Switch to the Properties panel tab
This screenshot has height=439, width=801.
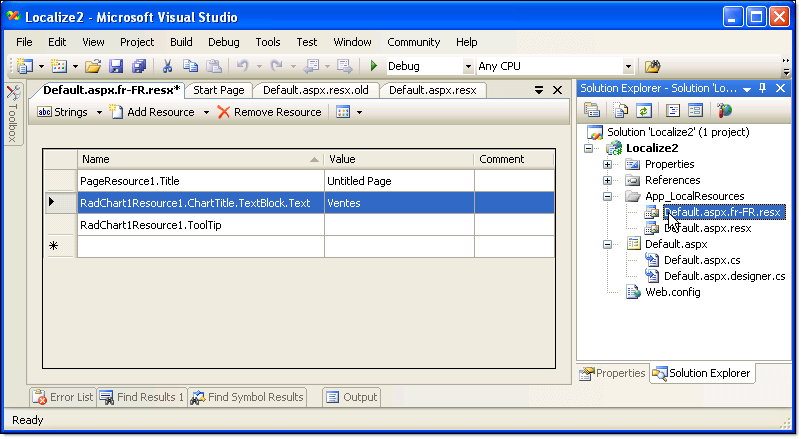612,374
